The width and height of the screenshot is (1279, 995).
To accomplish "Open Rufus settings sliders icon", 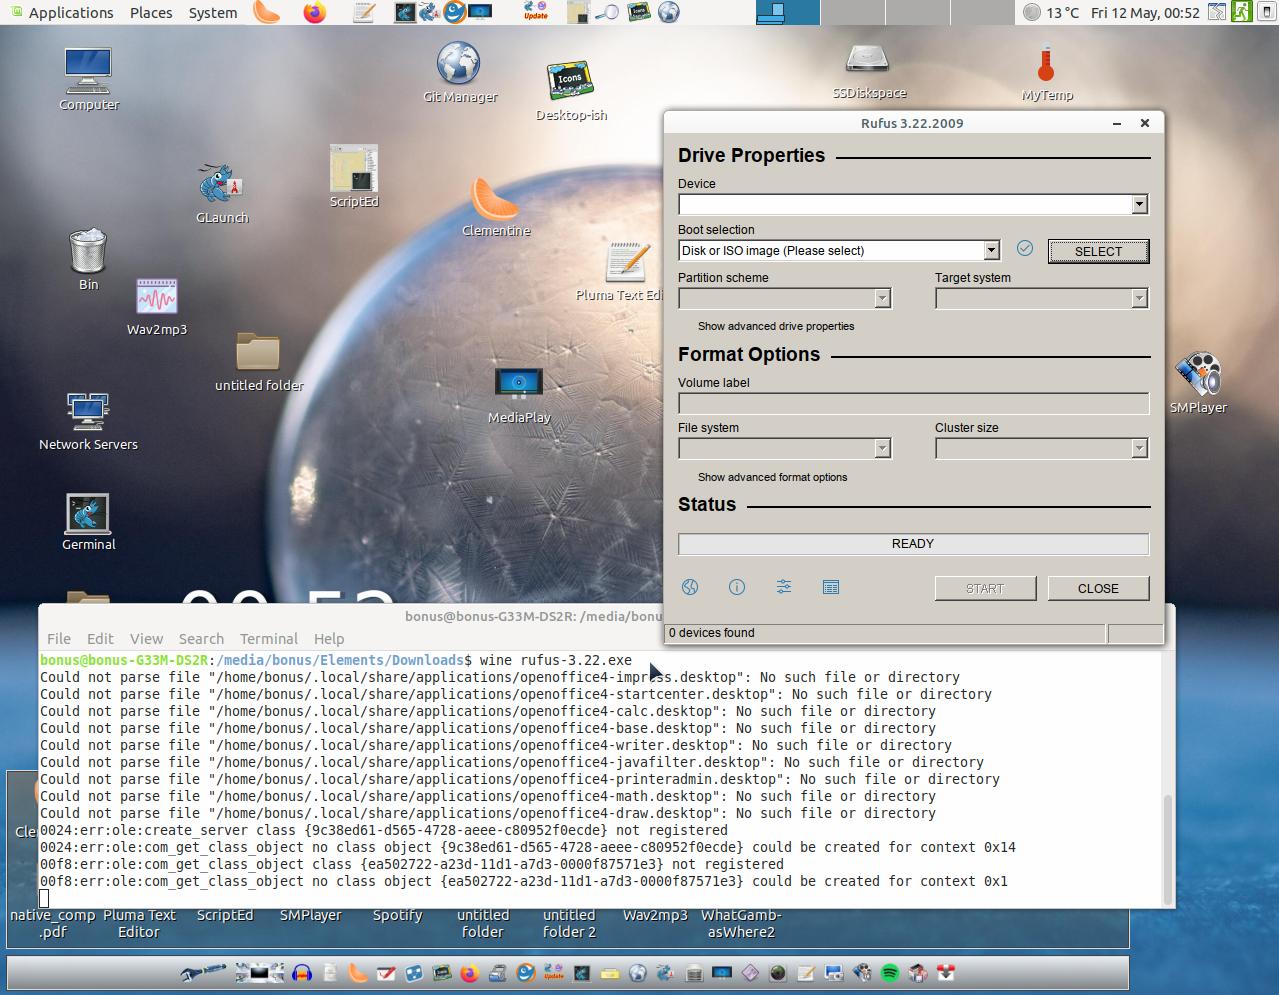I will pos(784,587).
